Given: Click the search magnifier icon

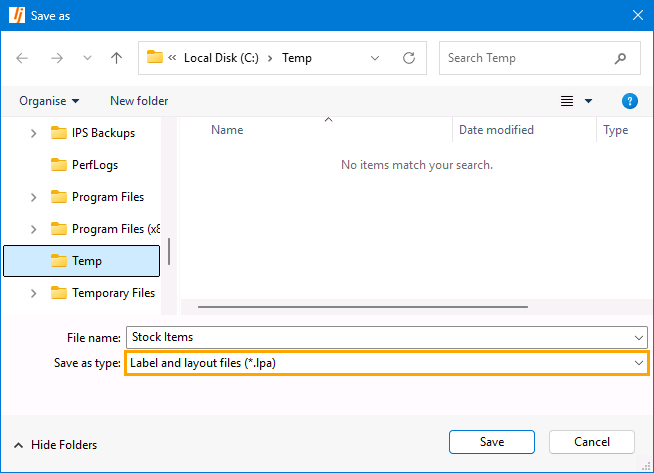Looking at the screenshot, I should coord(621,58).
